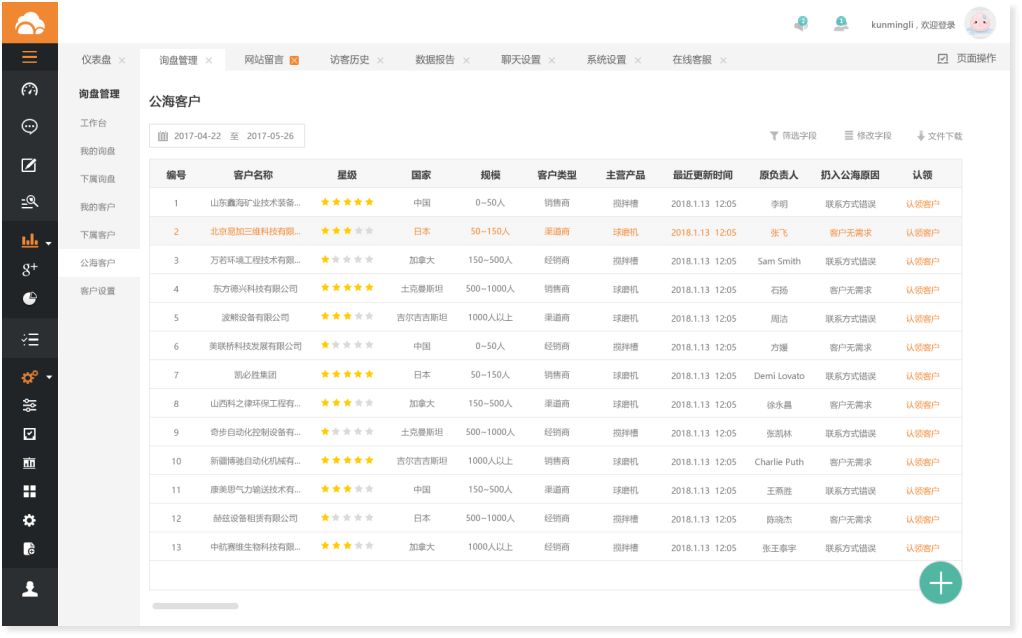Select customer 凯必胜集团 in row 7
This screenshot has width=1022, height=638.
tap(255, 375)
